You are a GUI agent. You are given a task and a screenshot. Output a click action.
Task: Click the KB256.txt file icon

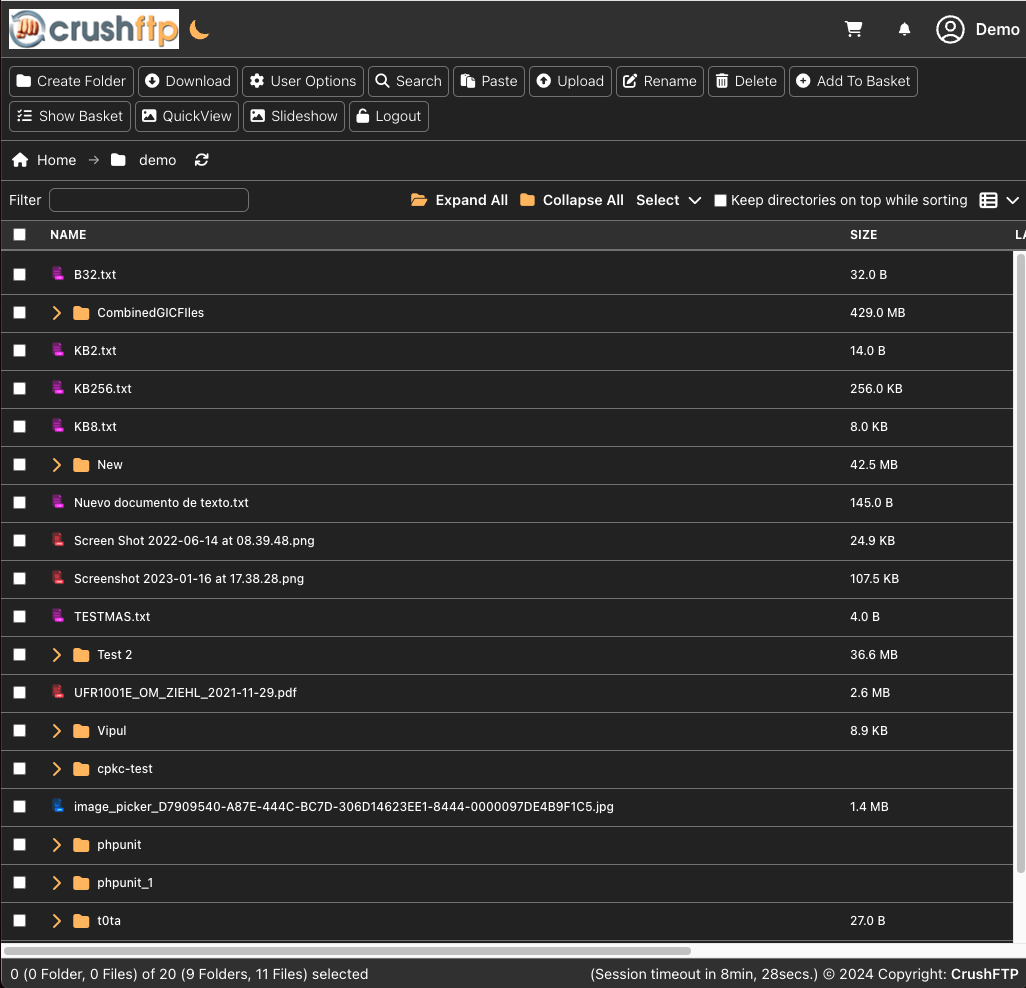(x=58, y=387)
